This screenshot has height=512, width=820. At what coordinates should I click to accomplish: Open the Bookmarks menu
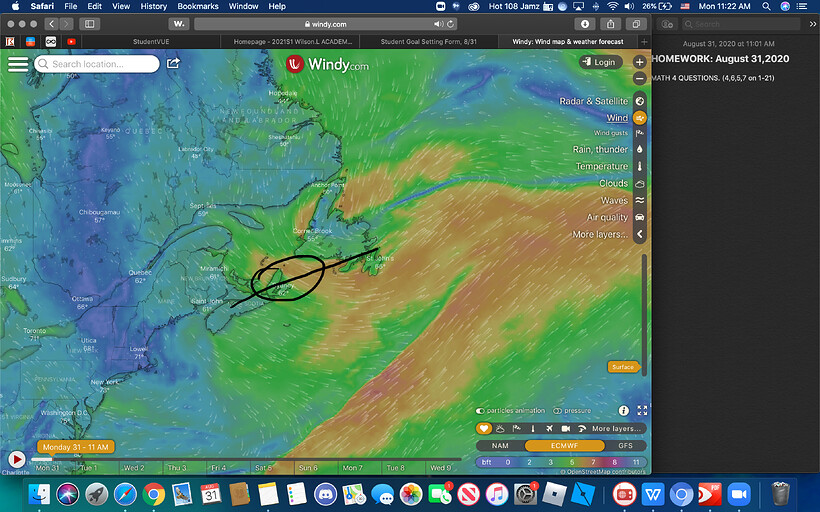click(198, 6)
